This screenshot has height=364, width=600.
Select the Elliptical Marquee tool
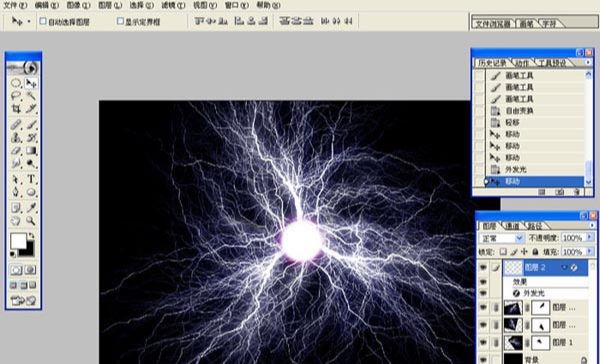pos(16,83)
